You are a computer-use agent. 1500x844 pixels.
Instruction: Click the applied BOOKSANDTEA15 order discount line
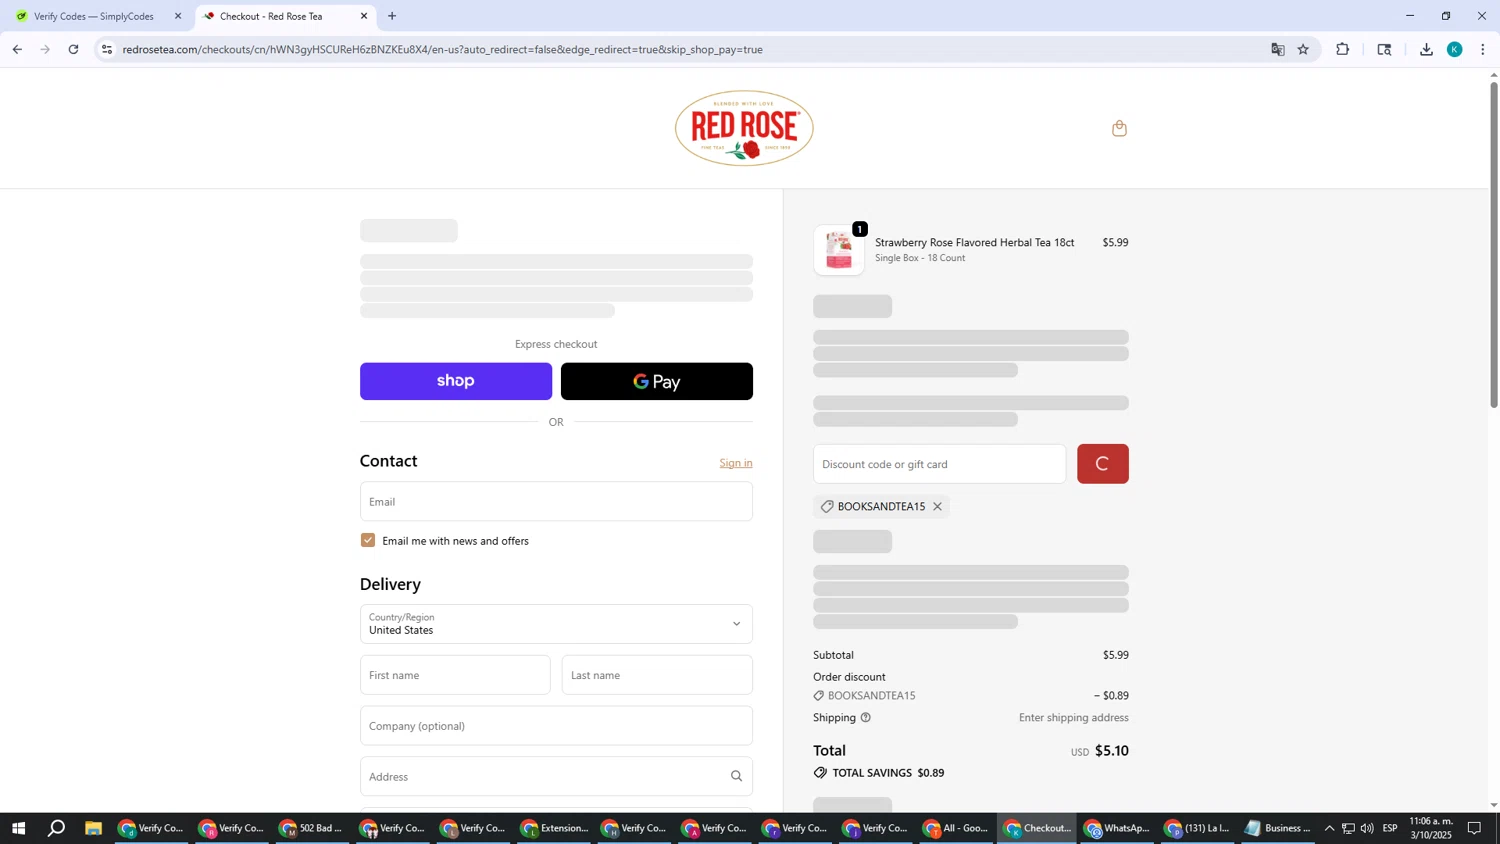click(971, 696)
